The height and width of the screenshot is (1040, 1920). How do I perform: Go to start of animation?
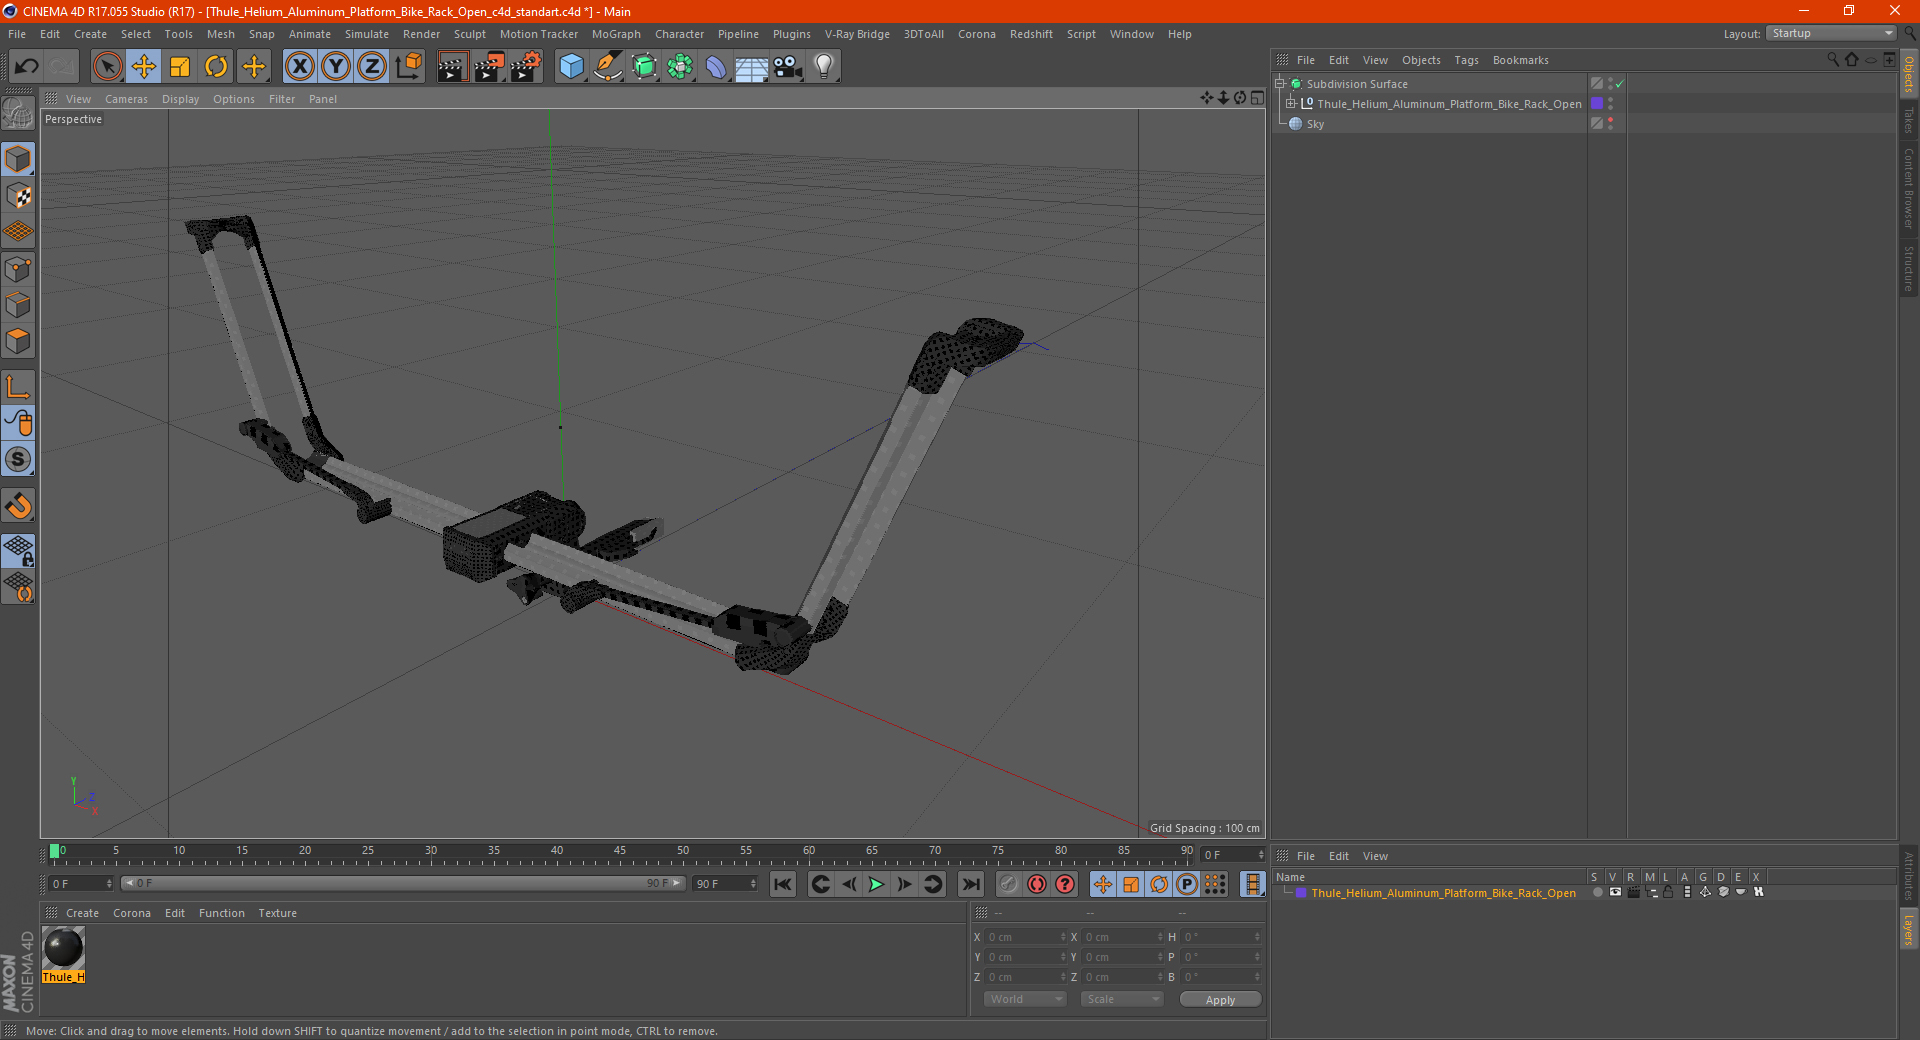(x=783, y=884)
